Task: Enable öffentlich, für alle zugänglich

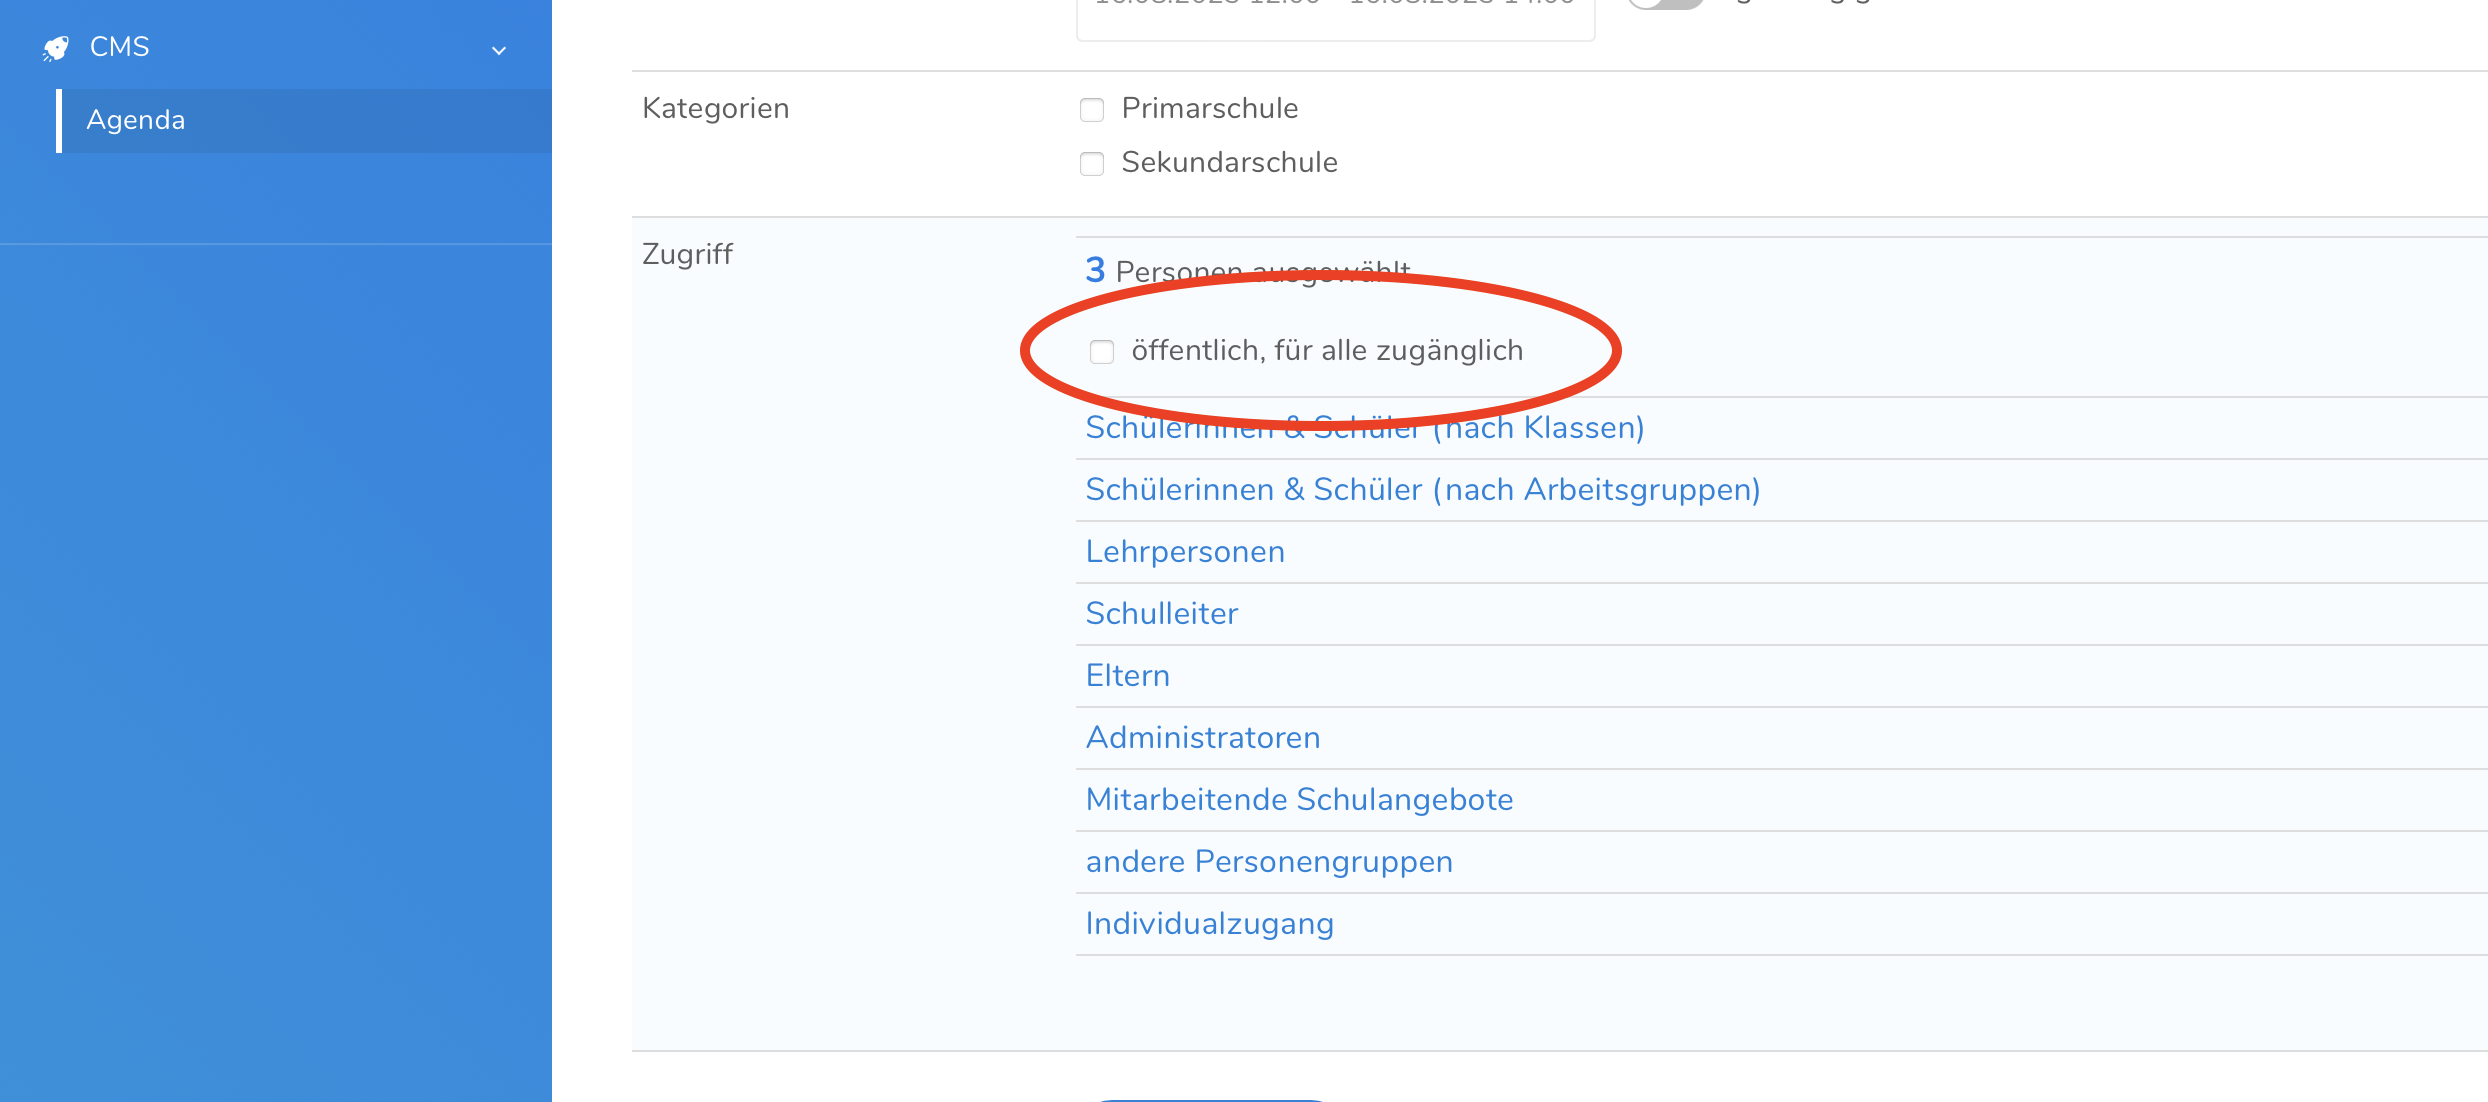Action: tap(1102, 352)
